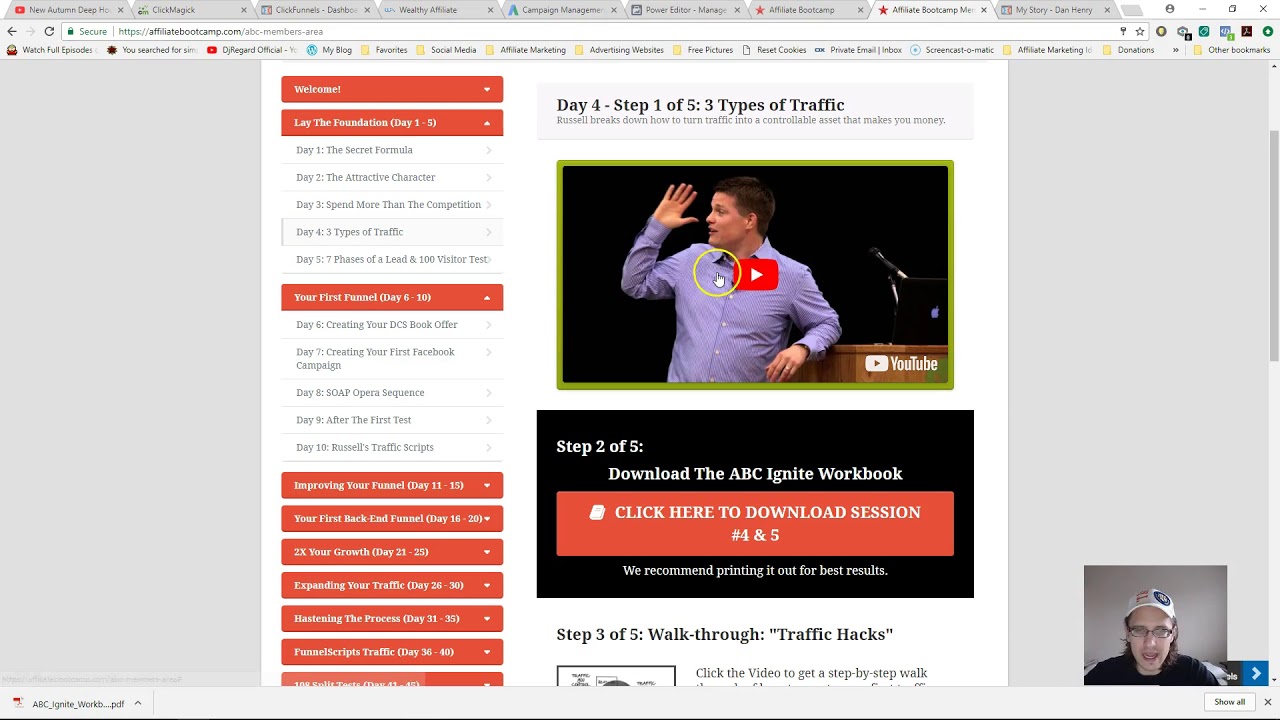Image resolution: width=1280 pixels, height=720 pixels.
Task: Open Day 2: The Attractive Character
Action: pos(392,177)
